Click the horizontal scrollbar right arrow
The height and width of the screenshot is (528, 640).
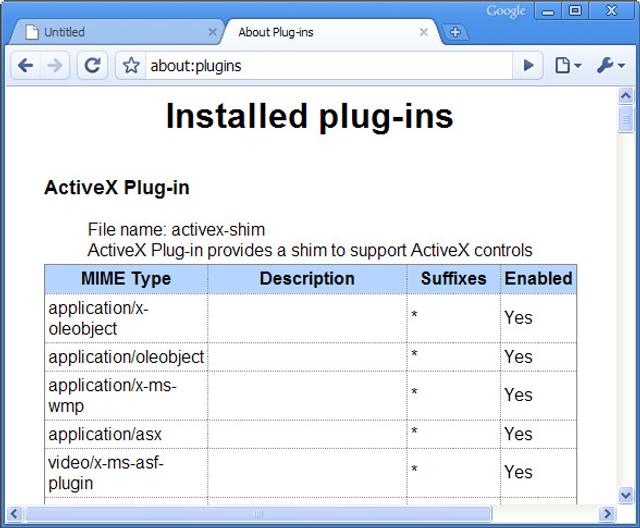coord(607,513)
